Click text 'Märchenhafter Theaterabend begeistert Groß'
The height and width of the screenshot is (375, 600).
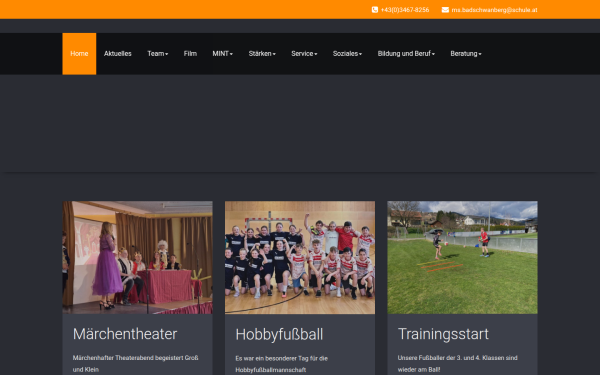(x=135, y=358)
